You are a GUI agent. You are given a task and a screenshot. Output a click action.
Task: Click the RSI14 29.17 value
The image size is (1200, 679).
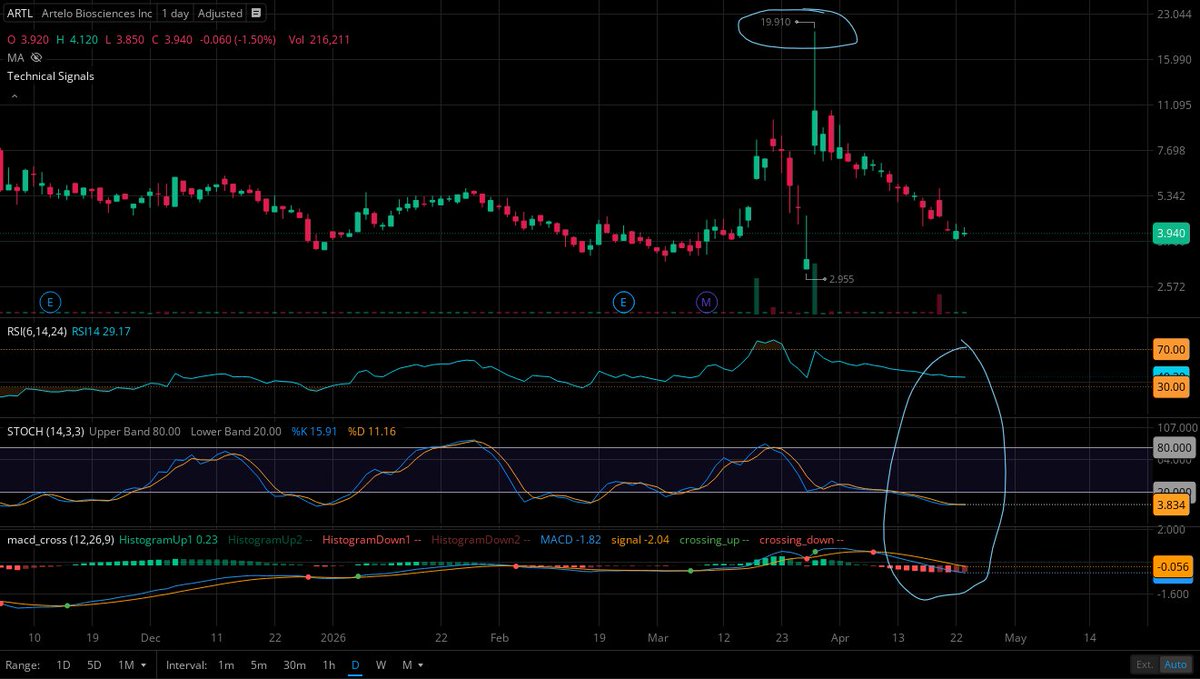[x=103, y=331]
